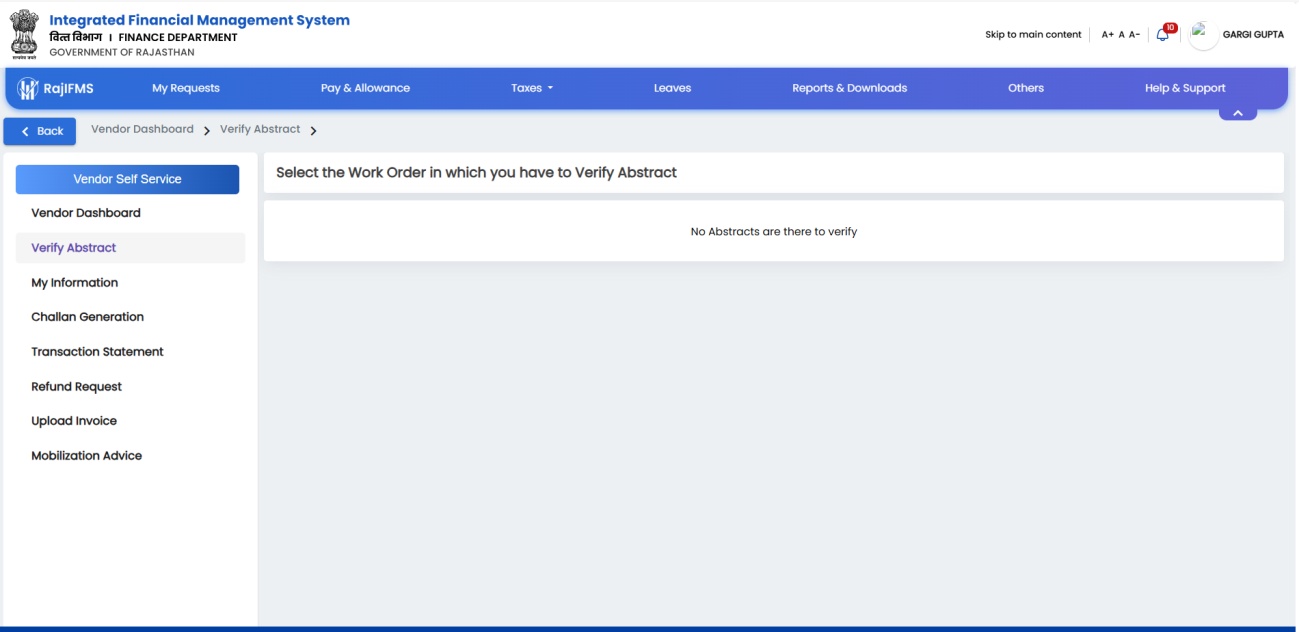Image resolution: width=1299 pixels, height=632 pixels.
Task: Click Skip to main content link
Action: (x=1033, y=34)
